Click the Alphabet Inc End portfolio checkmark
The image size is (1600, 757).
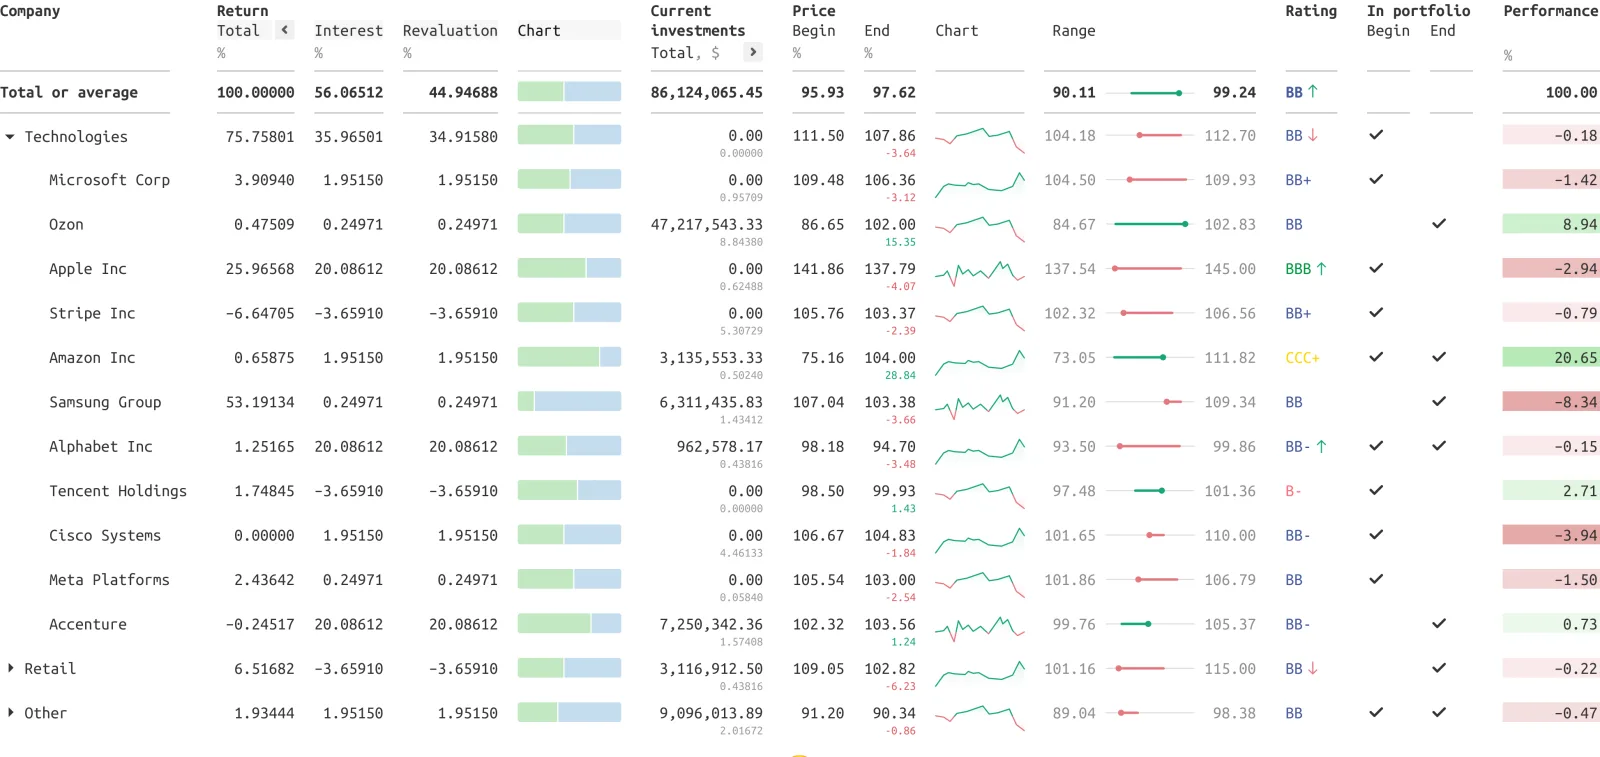coord(1439,446)
